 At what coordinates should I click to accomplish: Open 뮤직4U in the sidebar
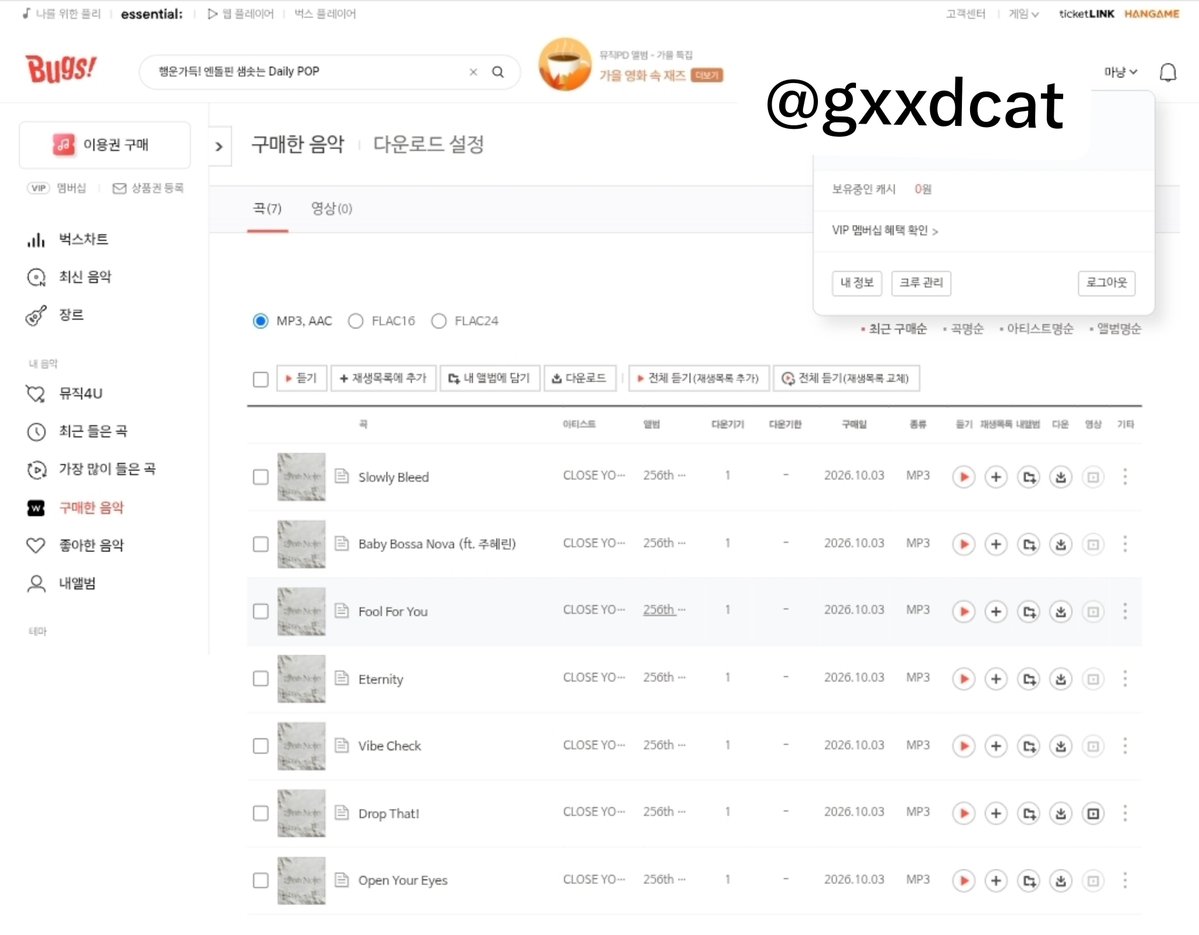(x=80, y=394)
